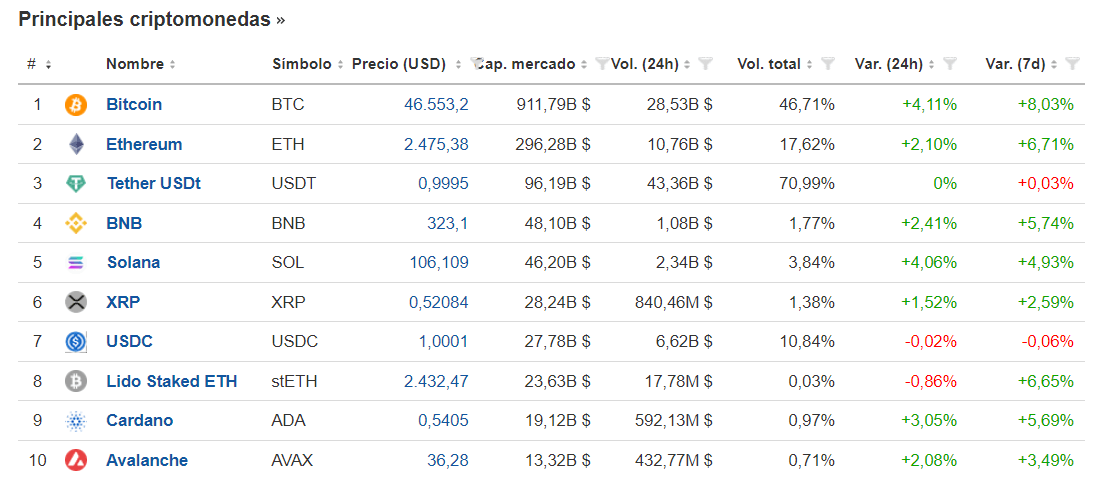
Task: Open filter for Vol. (24h) column
Action: (705, 64)
